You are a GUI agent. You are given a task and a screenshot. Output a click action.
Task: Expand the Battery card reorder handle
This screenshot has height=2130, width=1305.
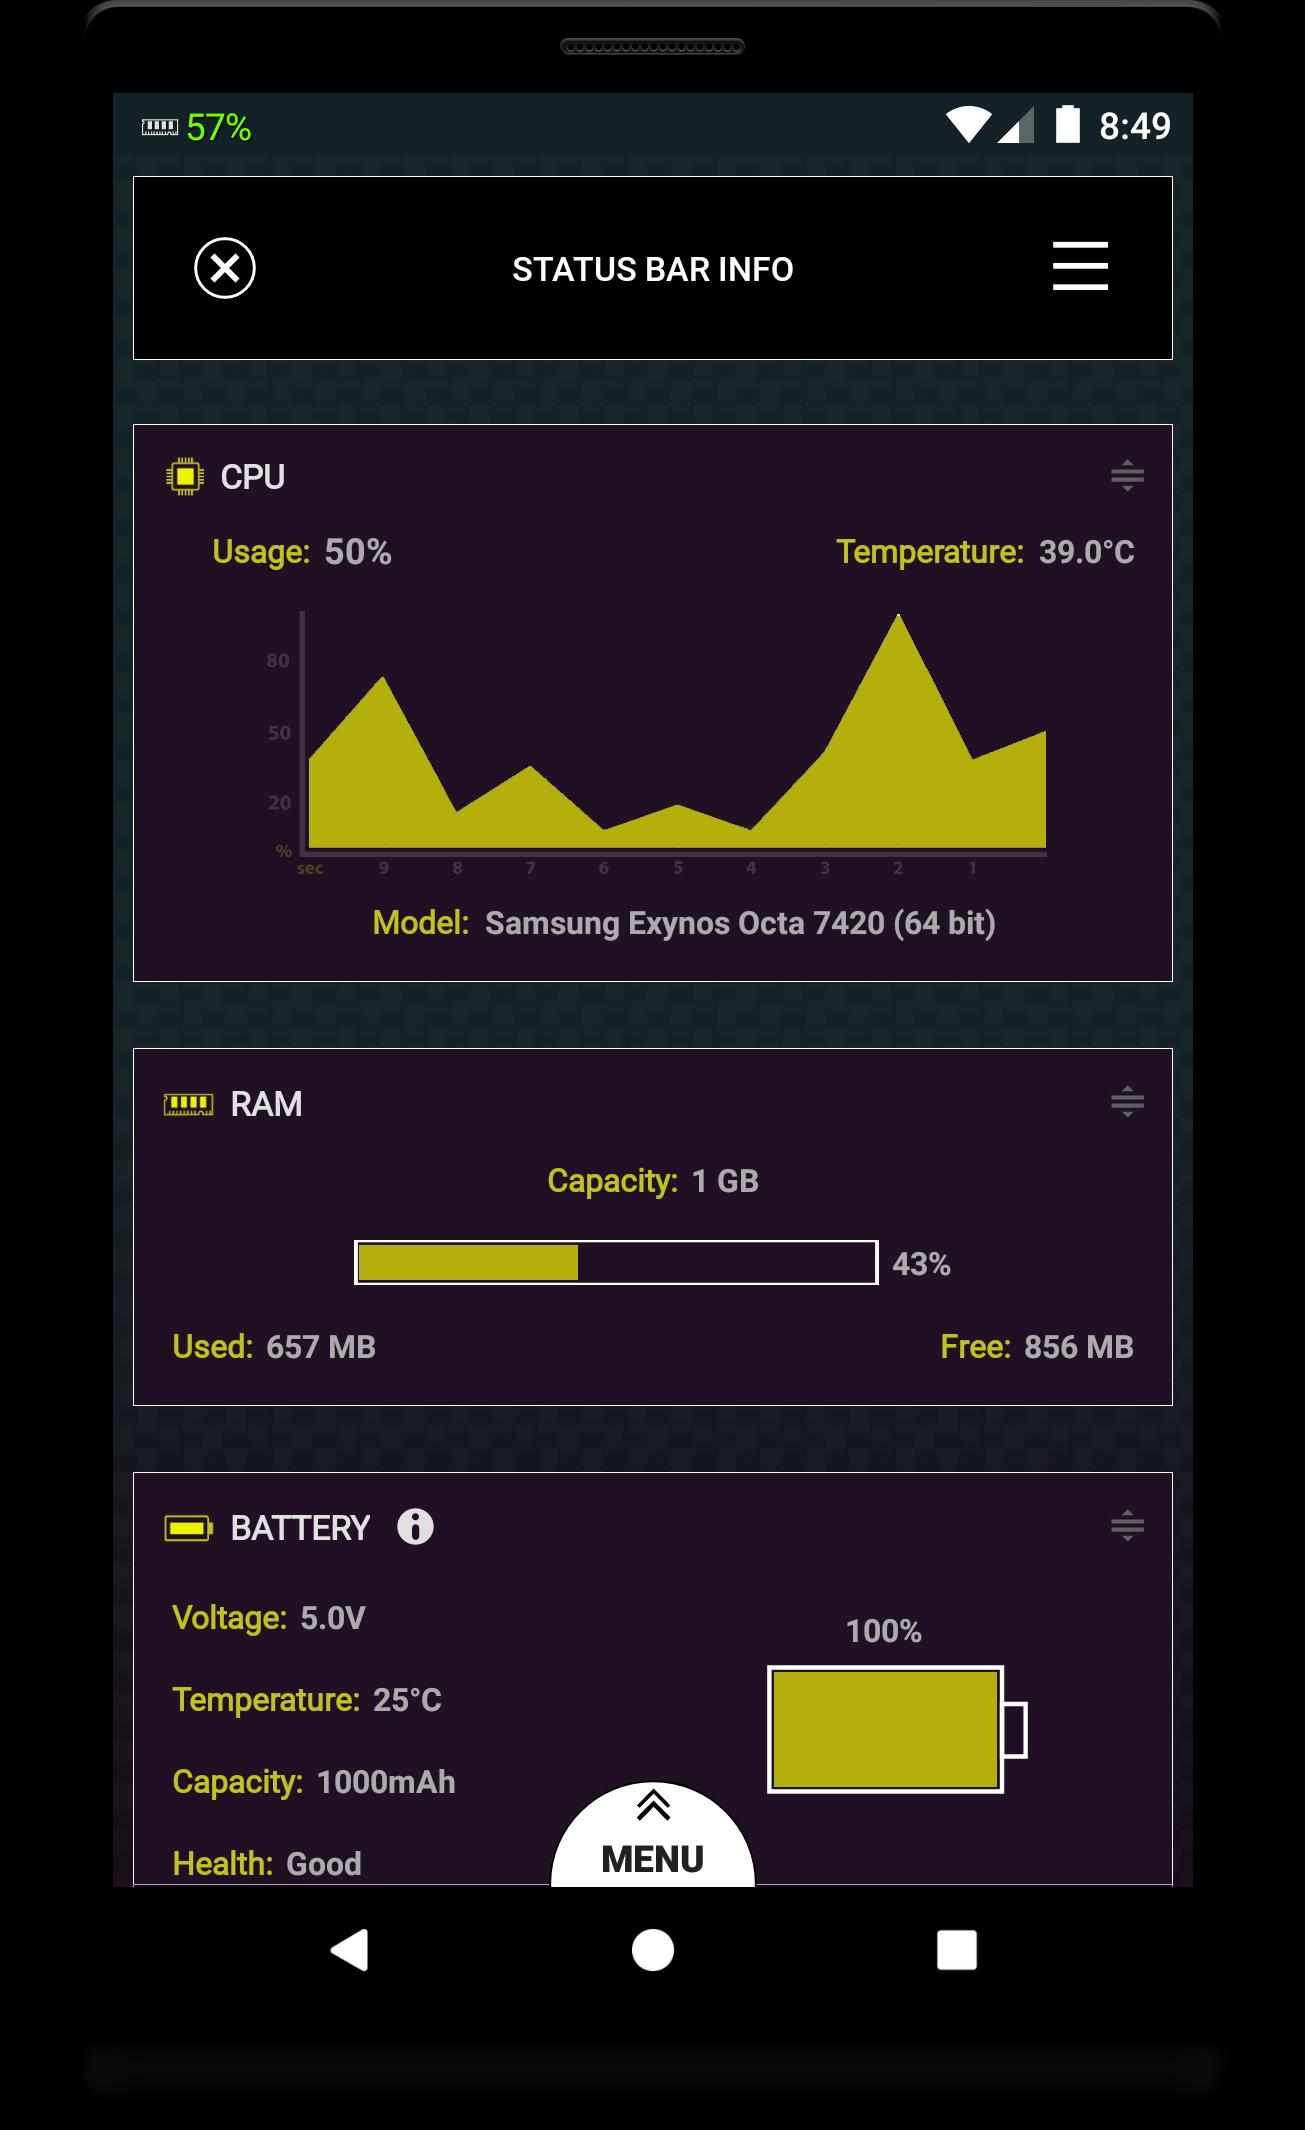tap(1127, 1526)
